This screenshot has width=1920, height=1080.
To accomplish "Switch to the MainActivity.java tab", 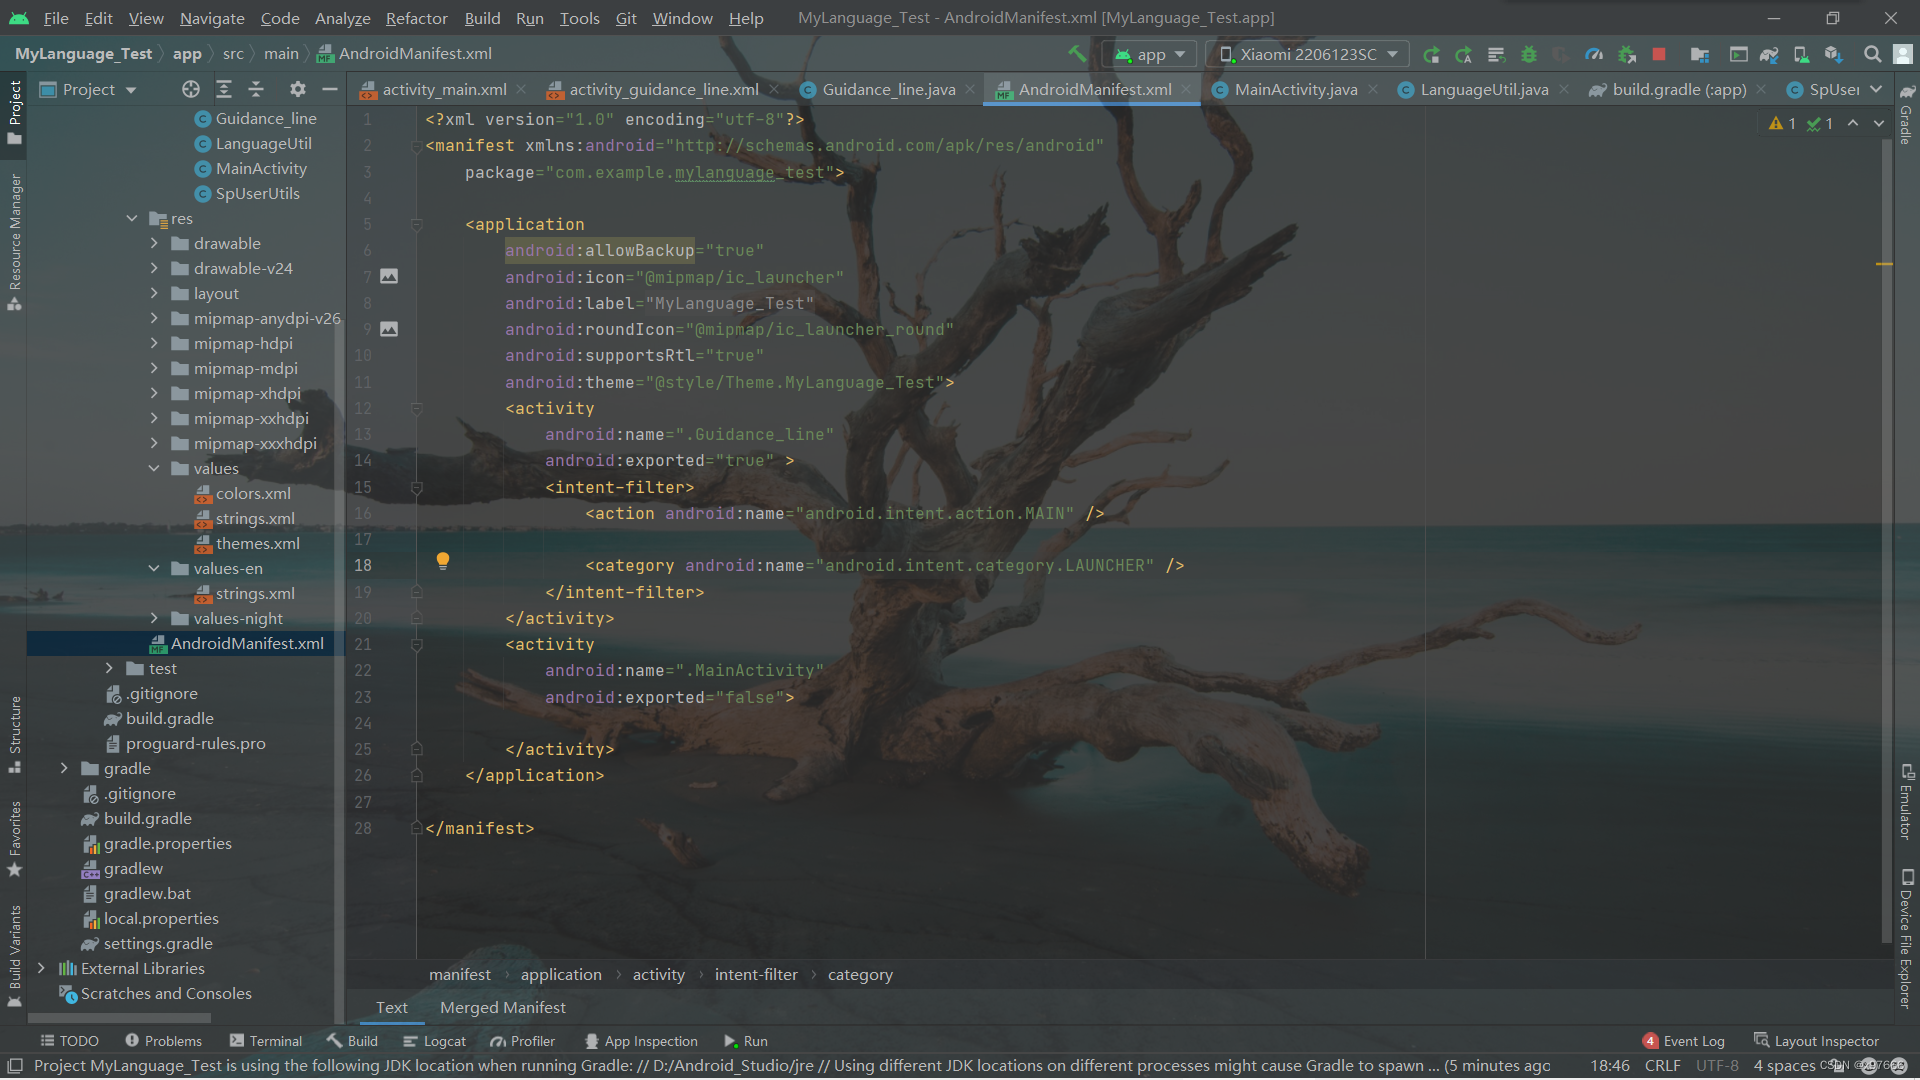I will (1295, 89).
